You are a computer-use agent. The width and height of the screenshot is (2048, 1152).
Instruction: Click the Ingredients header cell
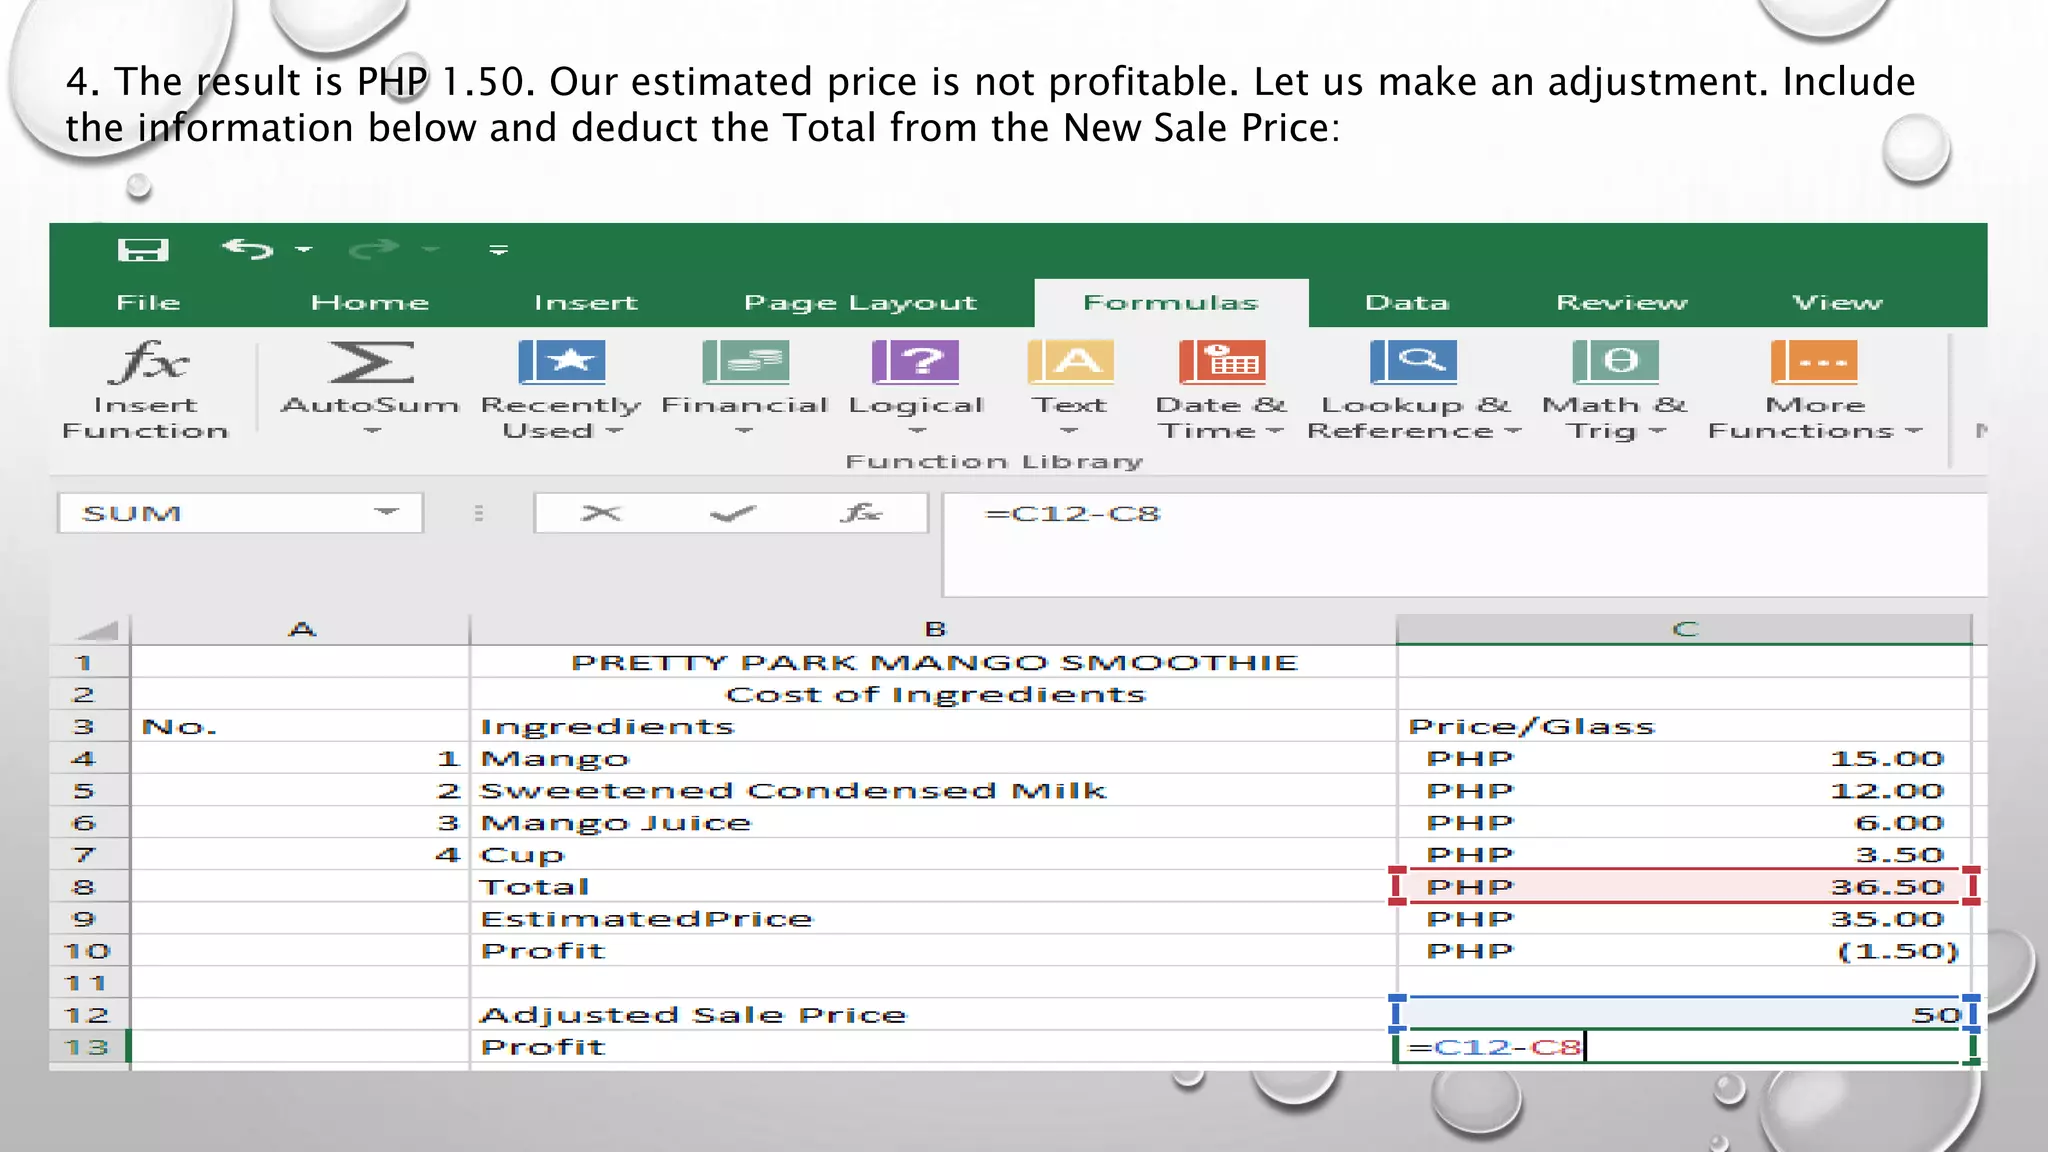[933, 726]
